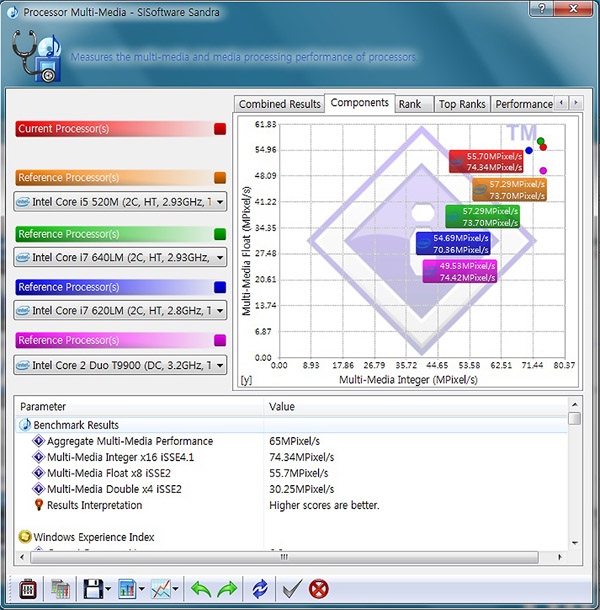
Task: Open dropdown arrow beside floppy save icon
Action: (108, 589)
